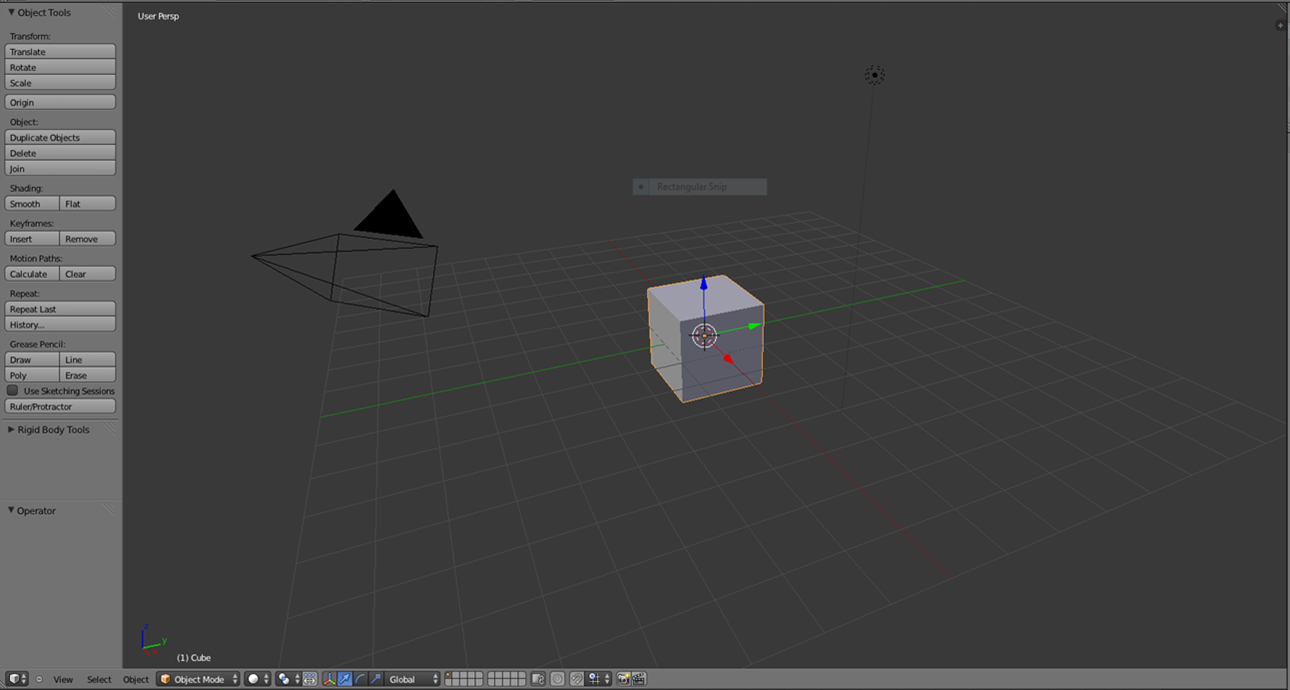Select the scale manipulator icon

376,679
